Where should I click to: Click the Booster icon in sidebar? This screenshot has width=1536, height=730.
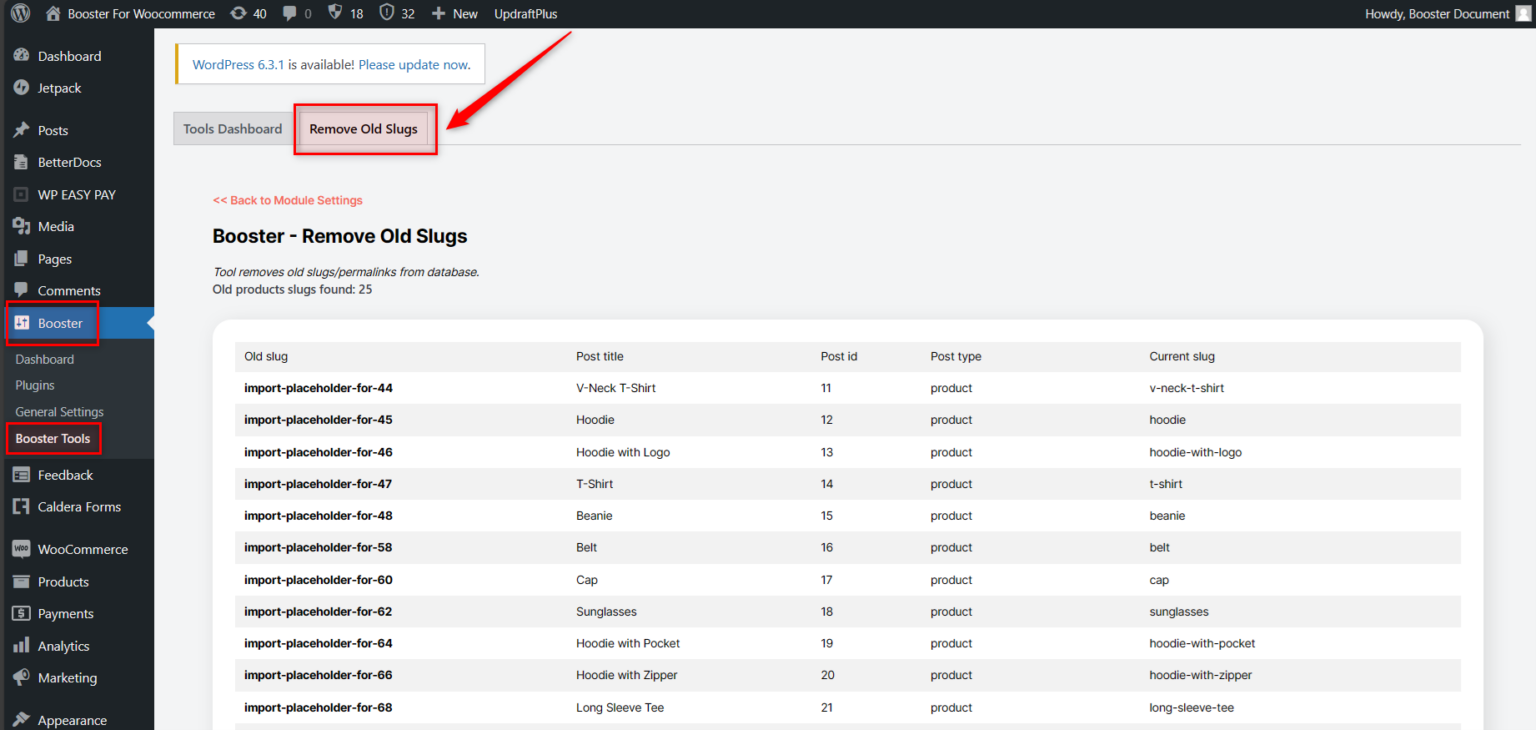pyautogui.click(x=22, y=323)
